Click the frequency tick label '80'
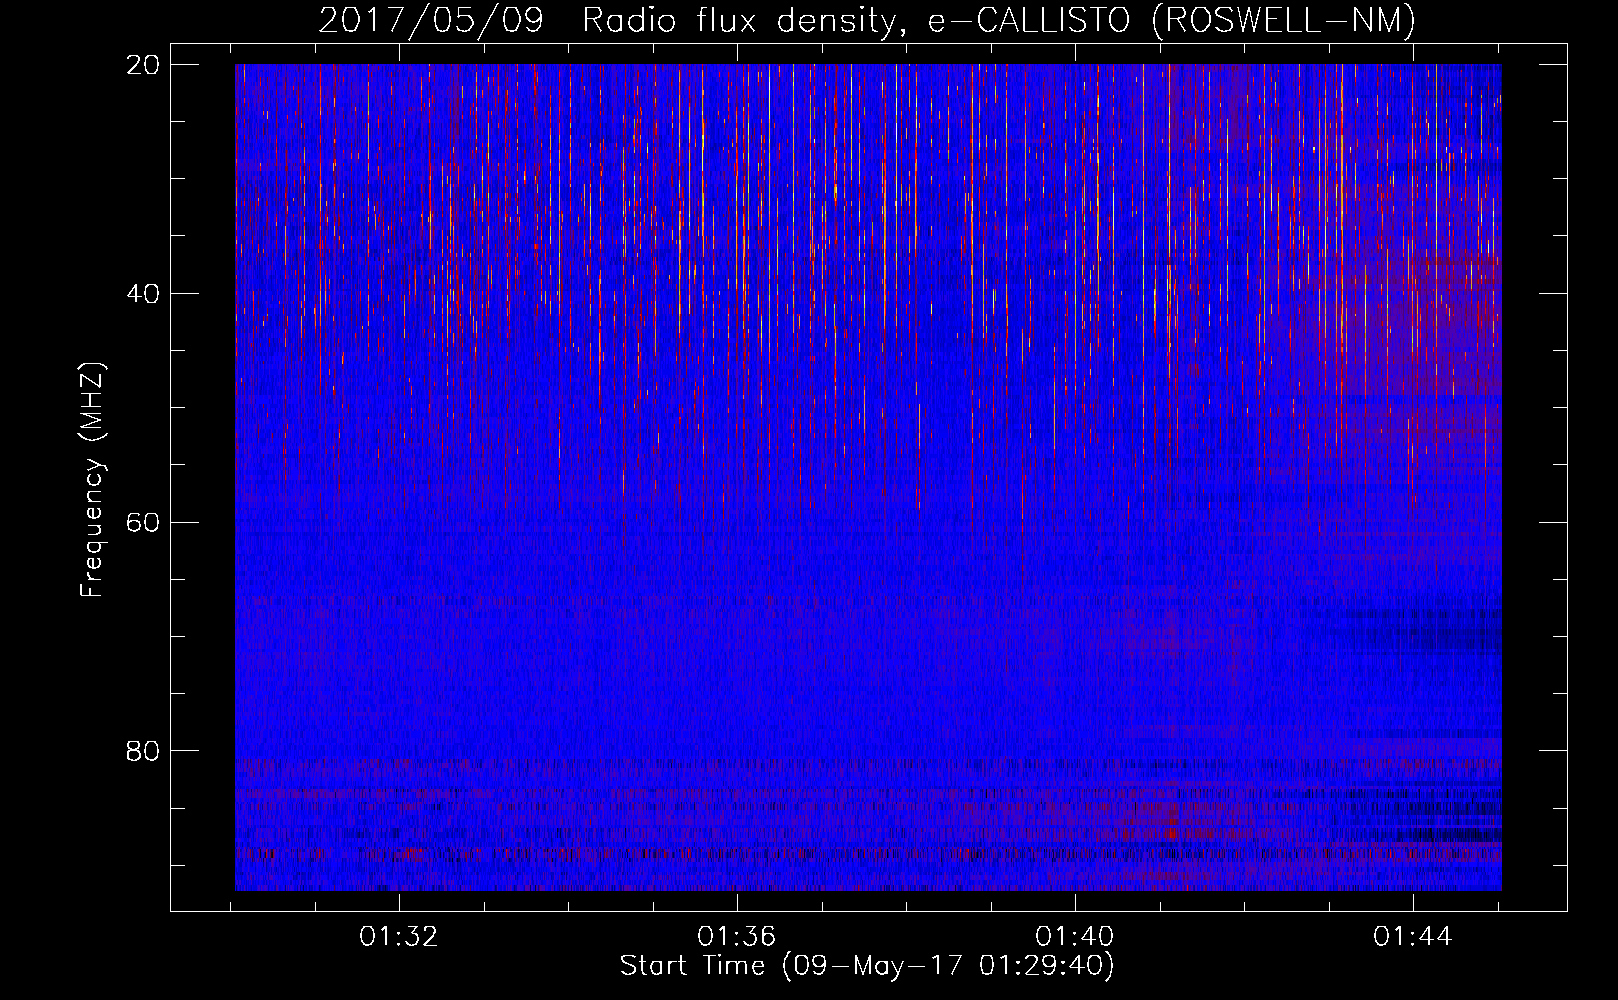 (143, 751)
